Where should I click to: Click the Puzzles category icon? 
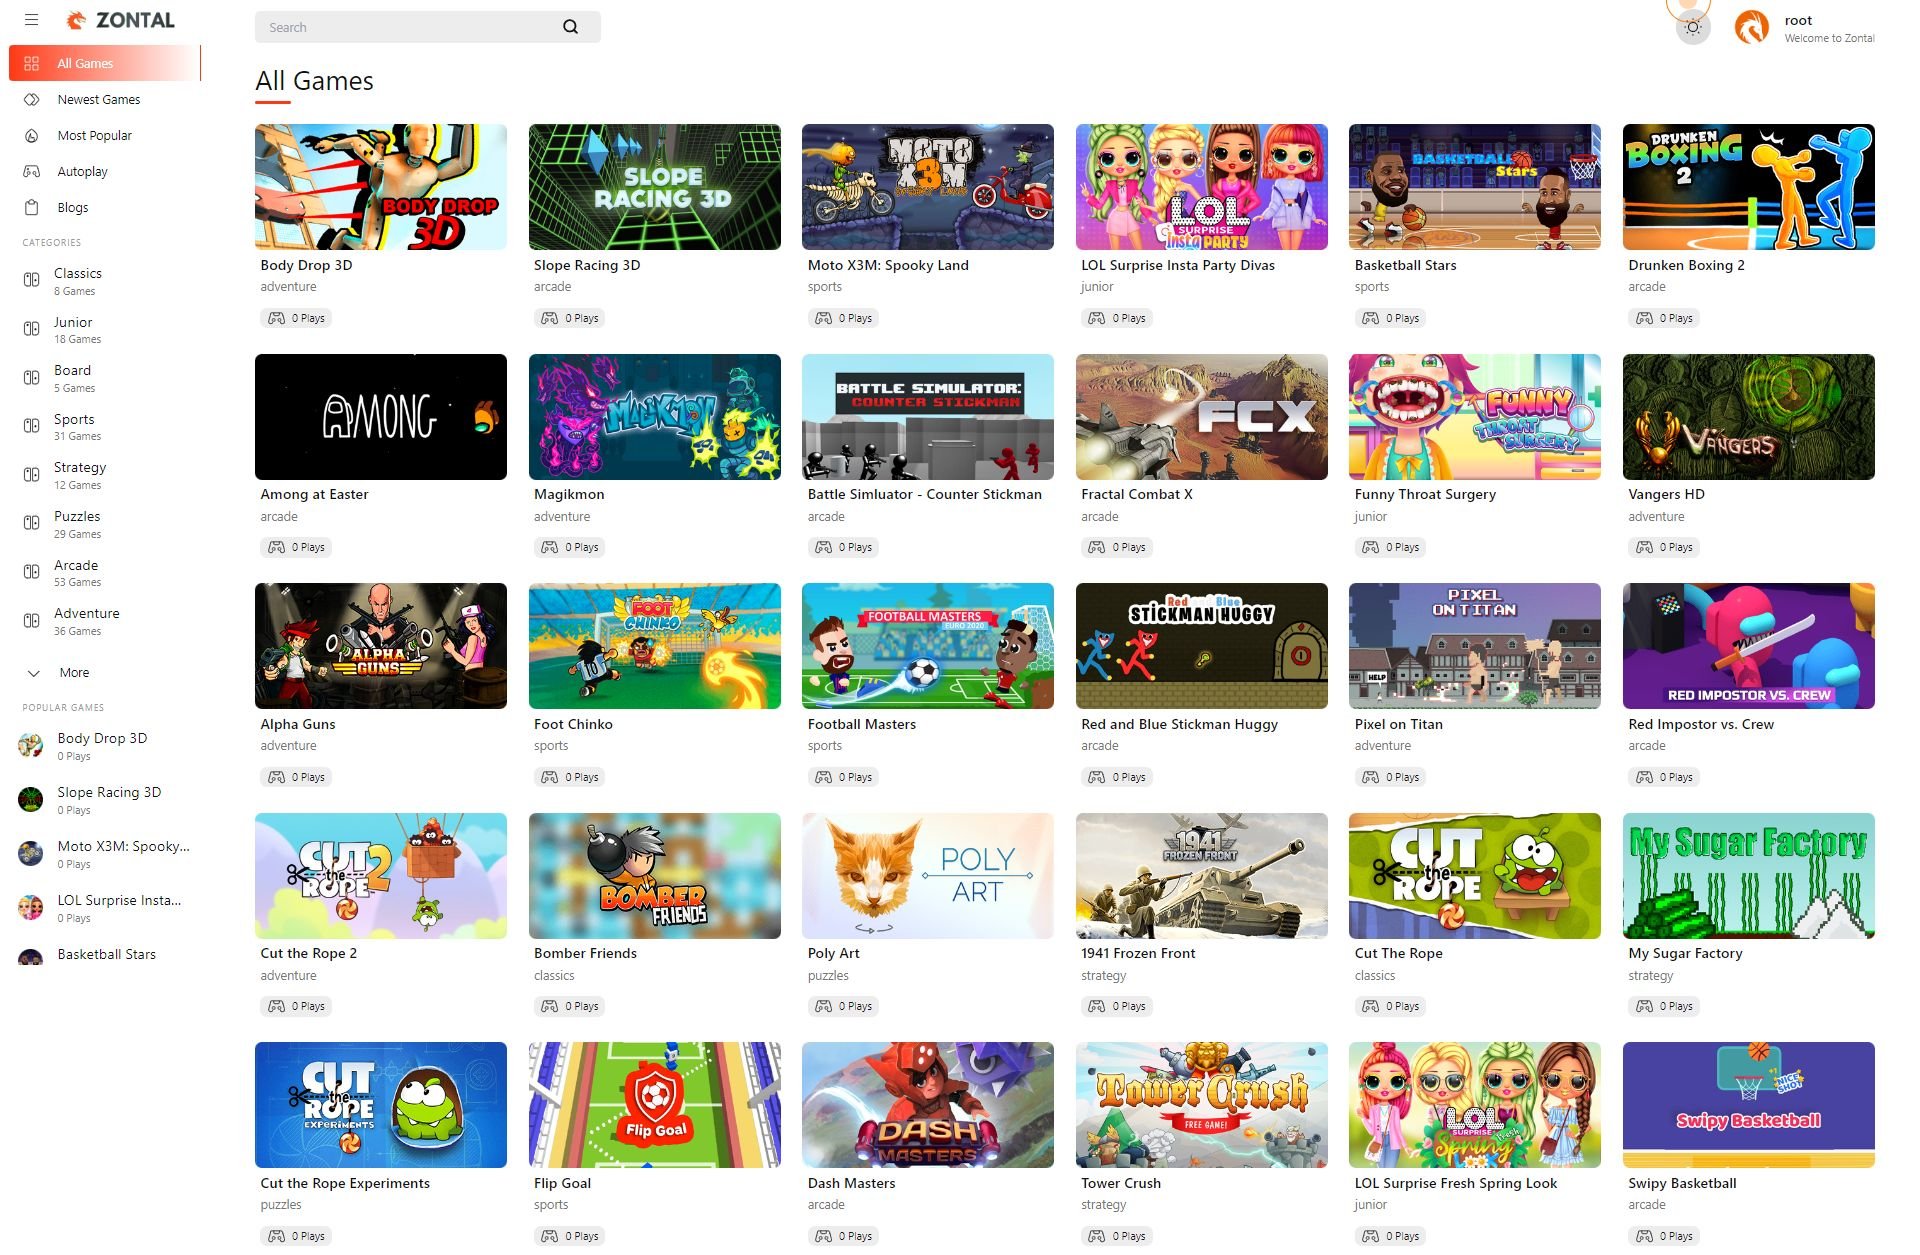pyautogui.click(x=31, y=523)
